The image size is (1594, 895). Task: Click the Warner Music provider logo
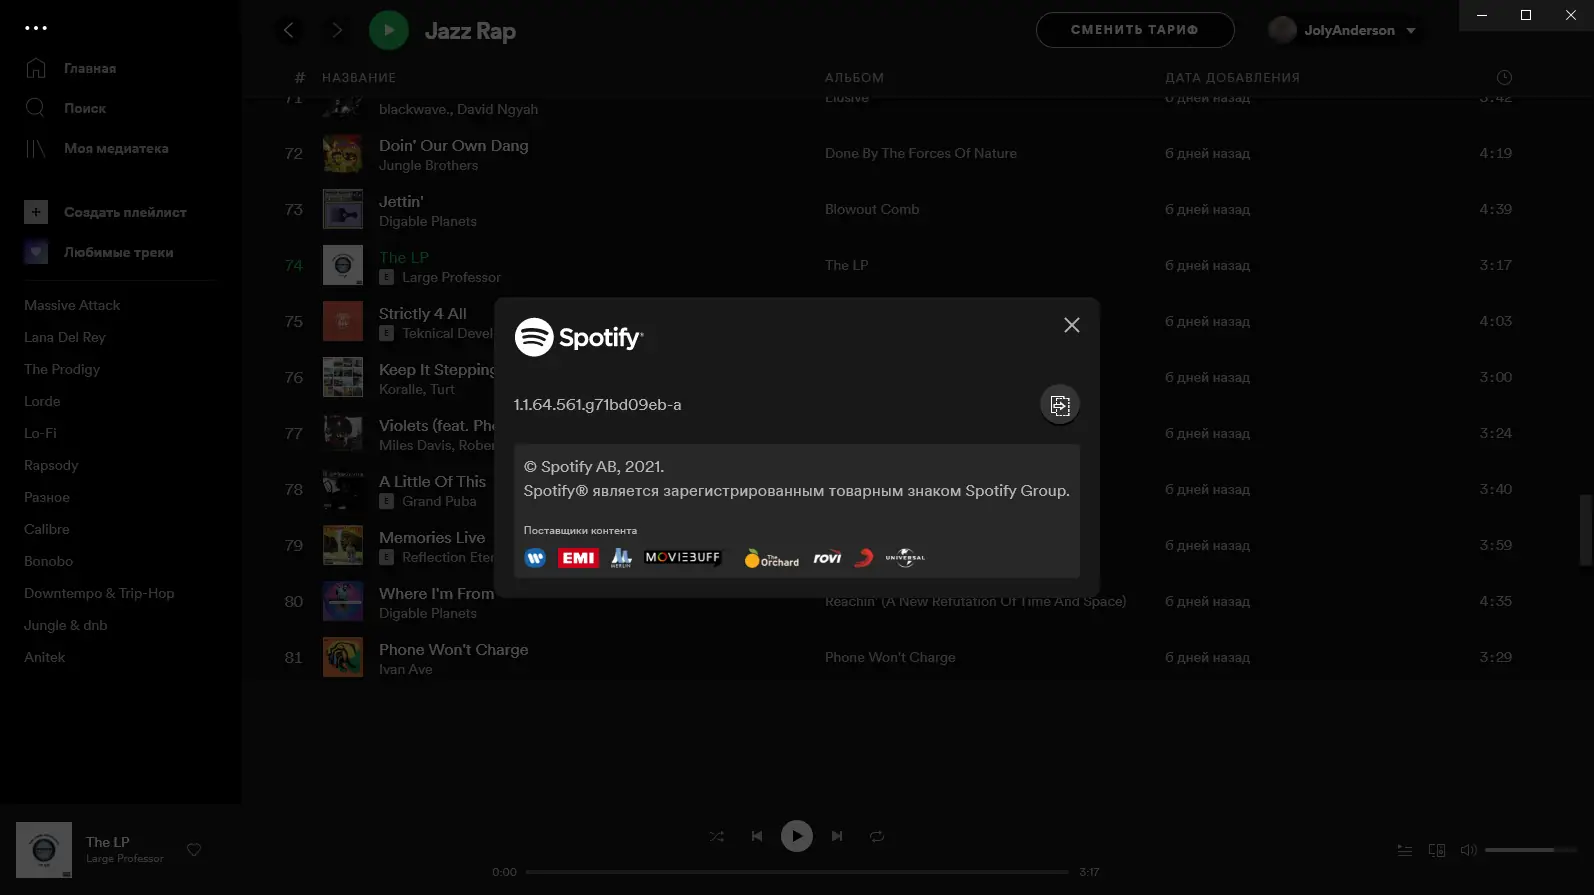[535, 558]
